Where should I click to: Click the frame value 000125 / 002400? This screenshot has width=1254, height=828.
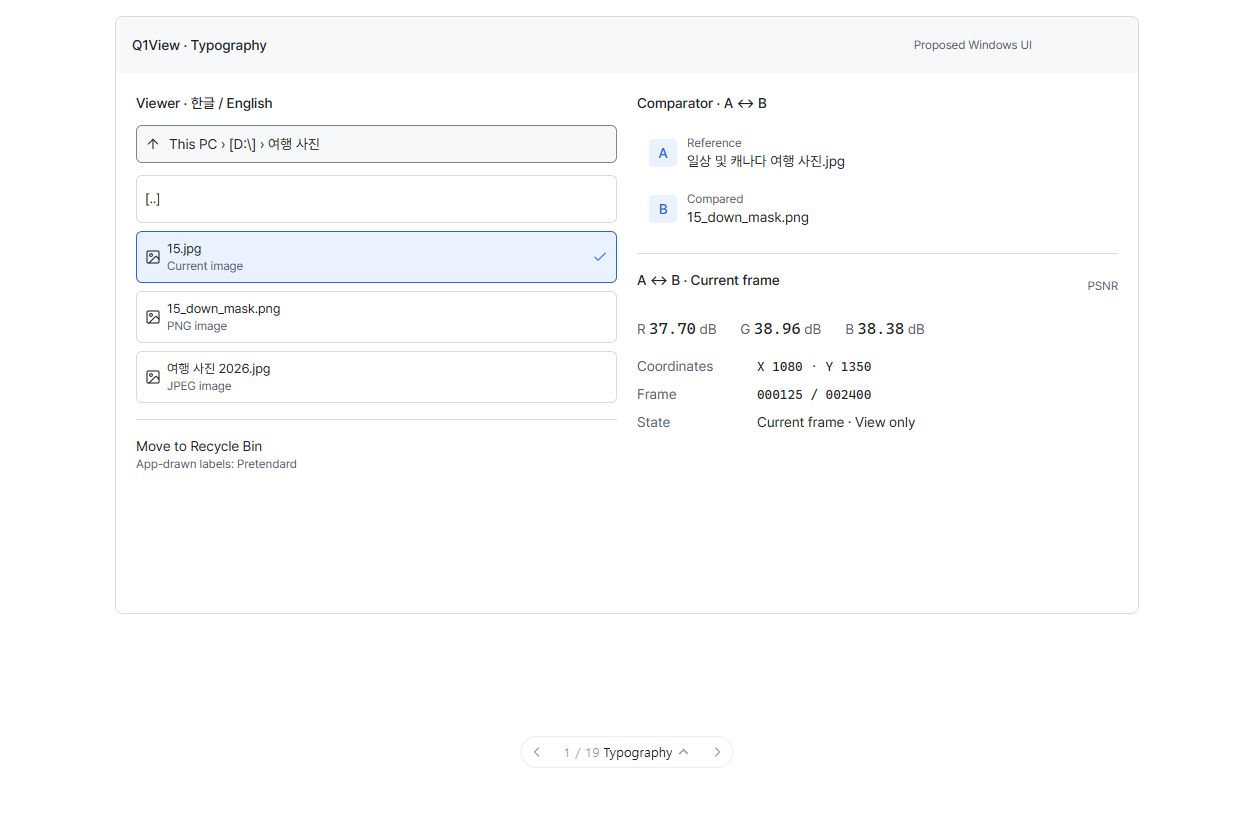814,395
